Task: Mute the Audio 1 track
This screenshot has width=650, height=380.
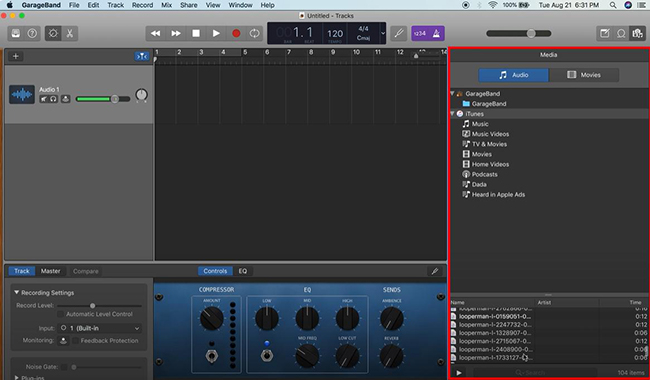Action: (44, 99)
